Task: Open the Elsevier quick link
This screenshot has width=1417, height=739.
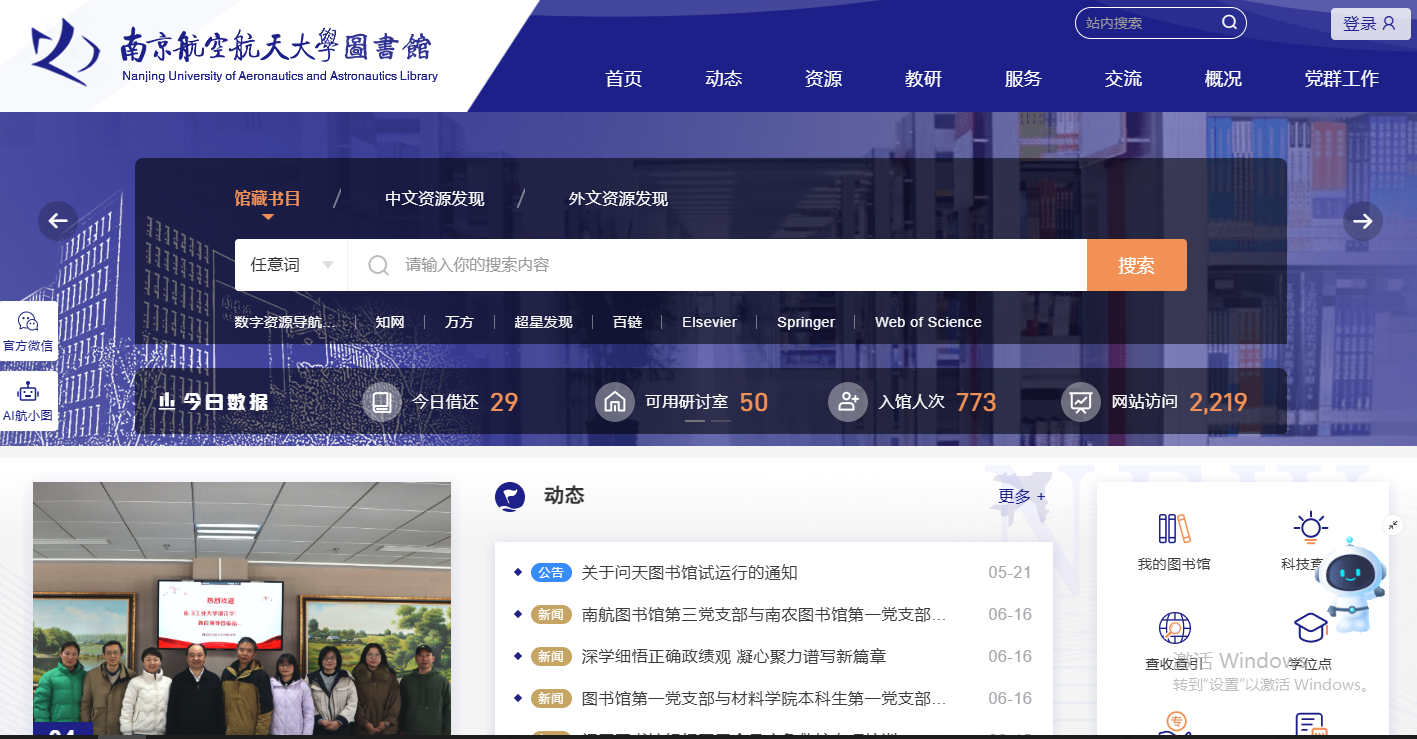Action: tap(709, 322)
